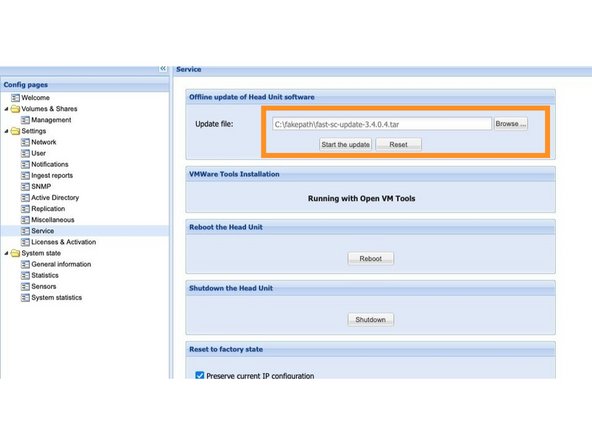Click the Browse button for update file
Screen dimensions: 592x444
click(x=511, y=124)
